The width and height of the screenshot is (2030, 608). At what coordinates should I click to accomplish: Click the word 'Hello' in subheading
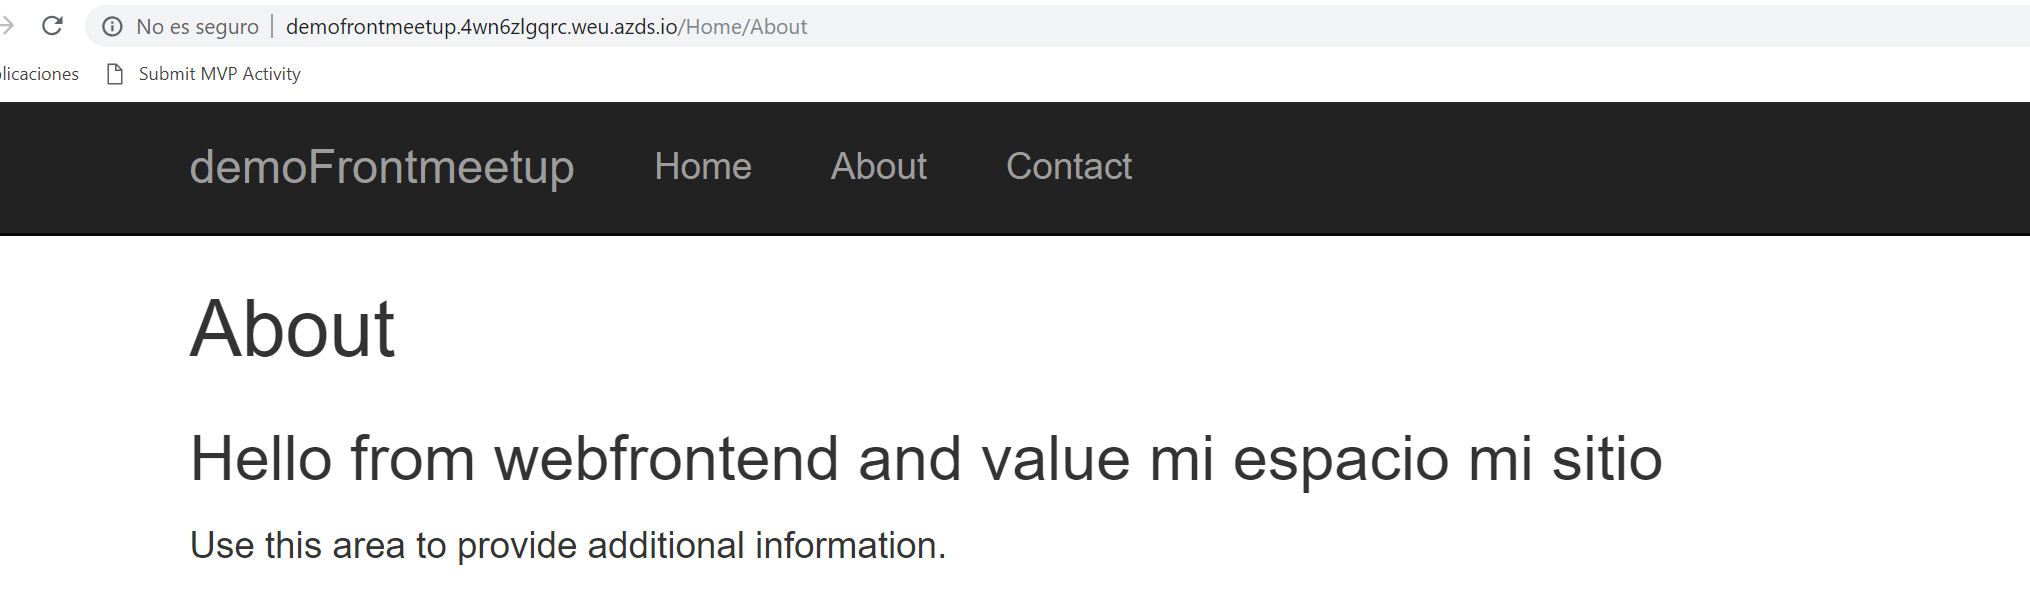point(260,460)
